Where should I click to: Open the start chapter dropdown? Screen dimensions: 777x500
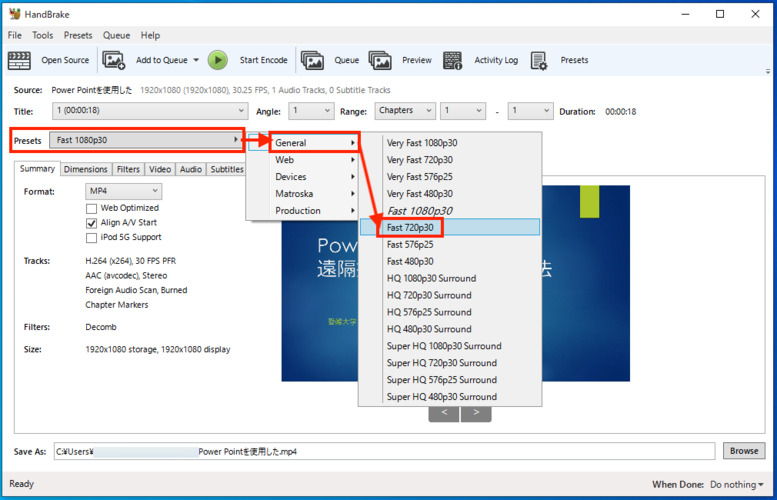click(x=462, y=111)
